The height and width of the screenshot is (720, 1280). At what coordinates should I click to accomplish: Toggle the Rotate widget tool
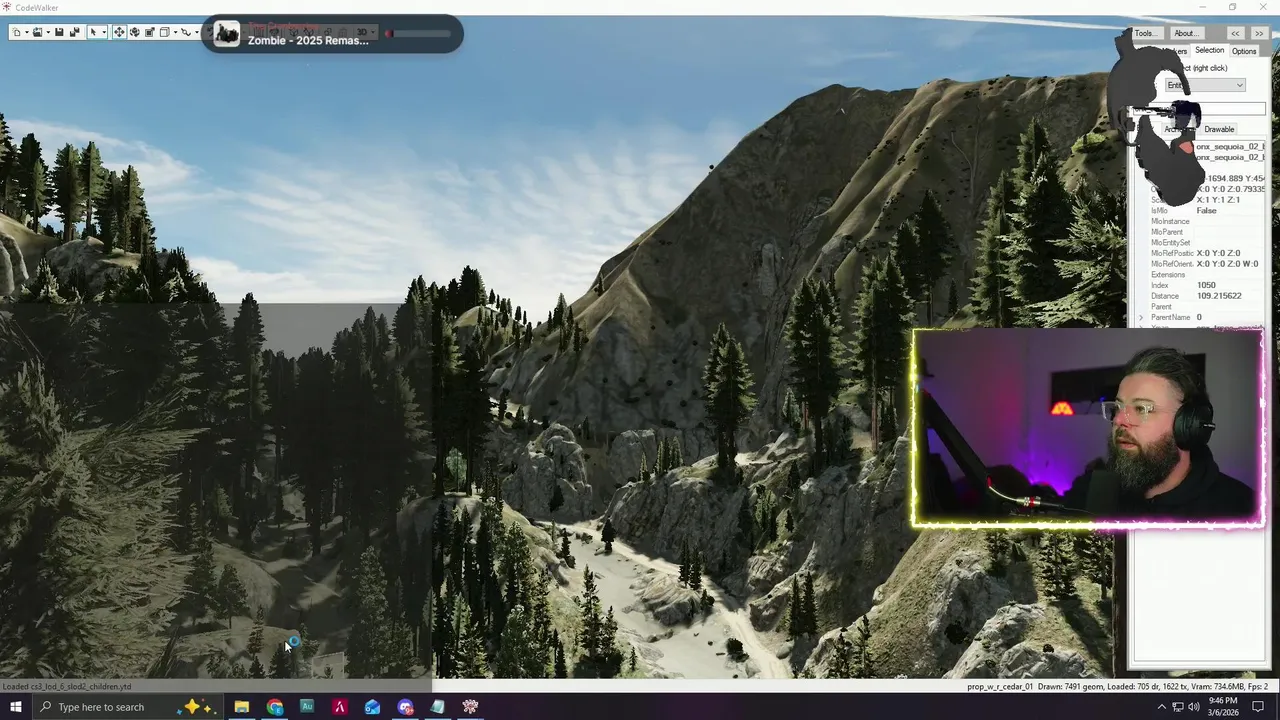pos(134,32)
